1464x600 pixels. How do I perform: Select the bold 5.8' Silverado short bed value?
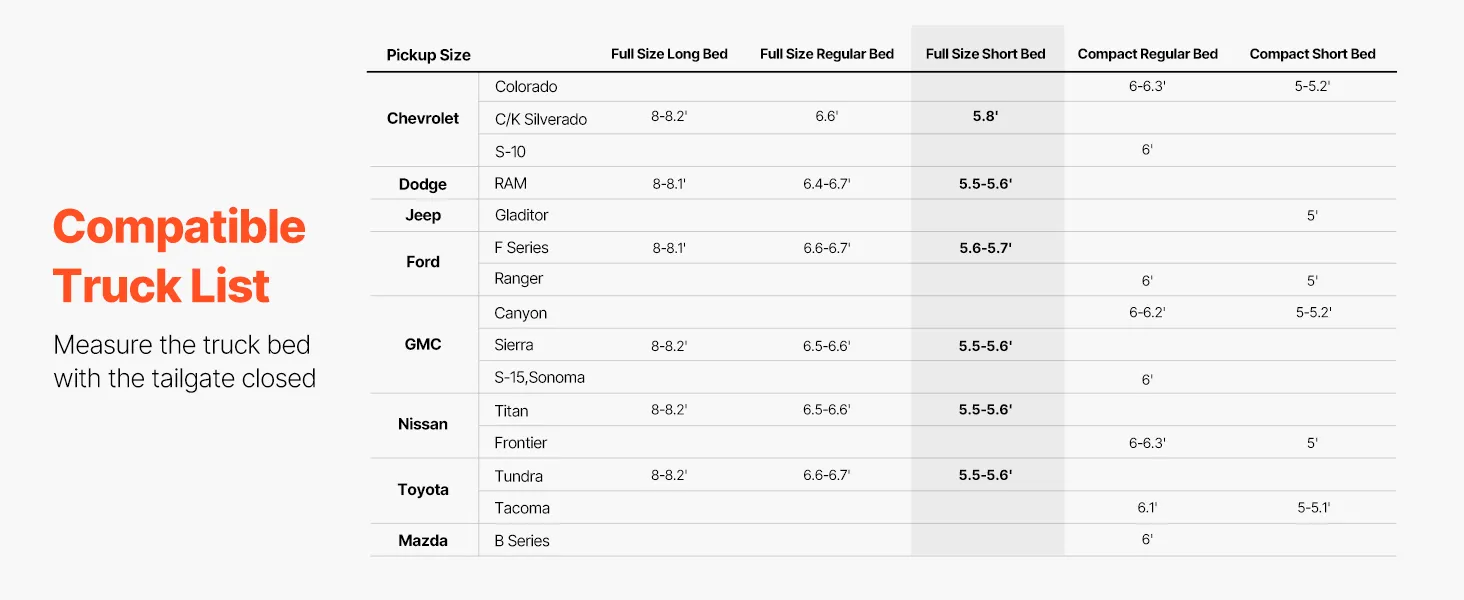coord(985,116)
